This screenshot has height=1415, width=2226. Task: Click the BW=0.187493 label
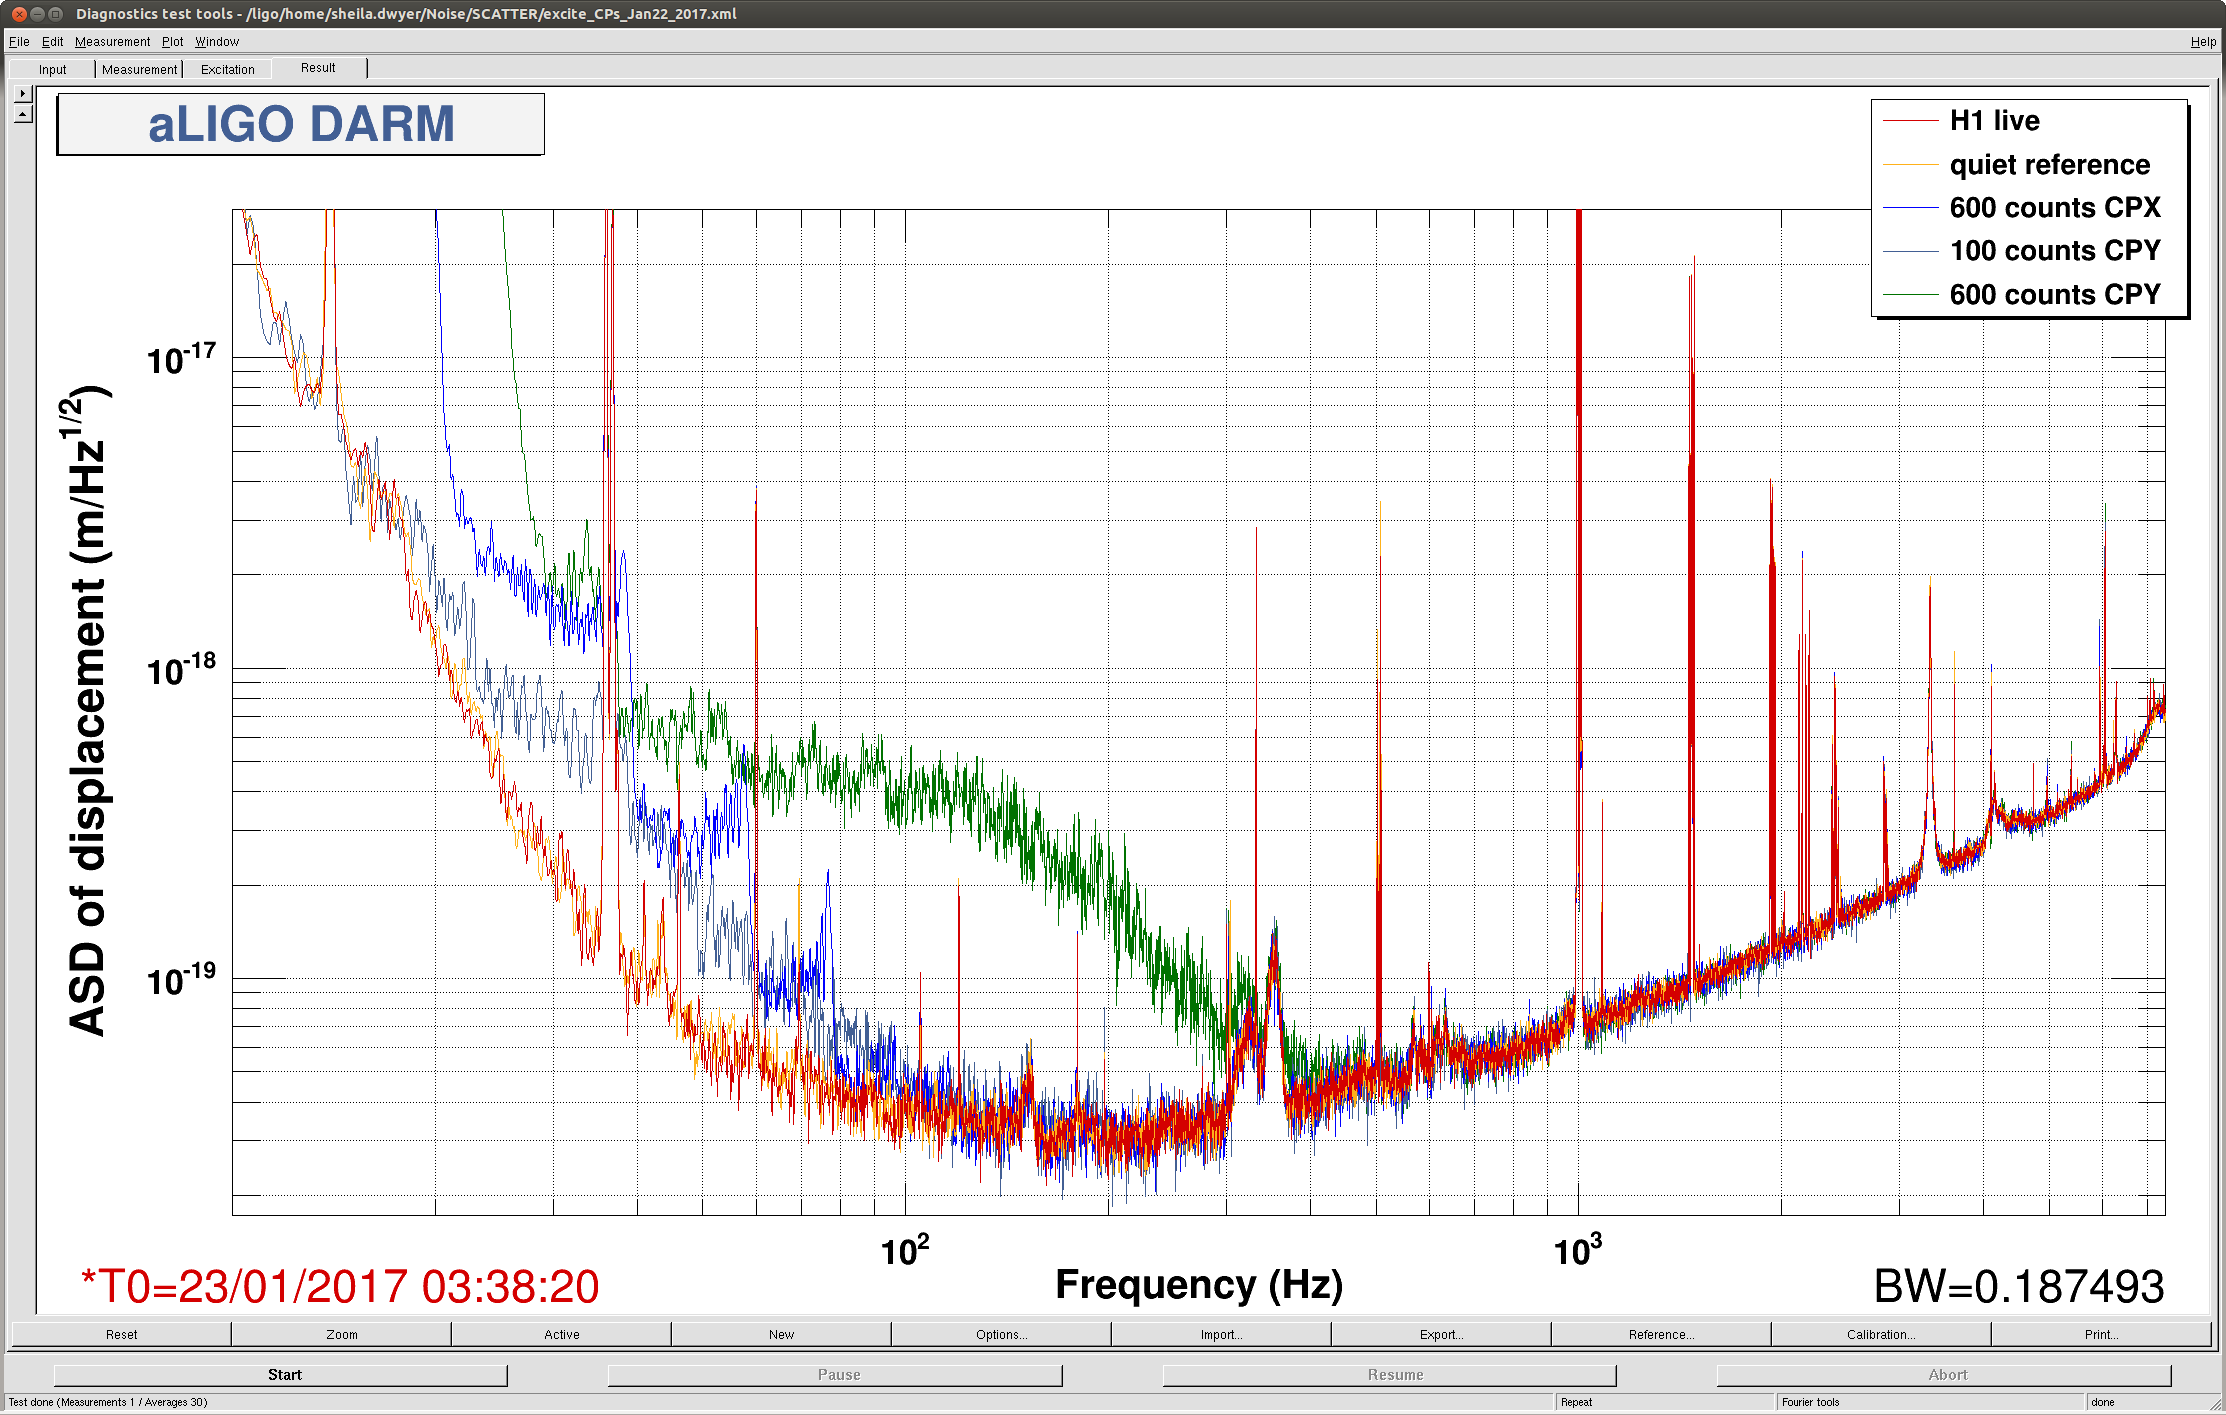click(x=2019, y=1286)
